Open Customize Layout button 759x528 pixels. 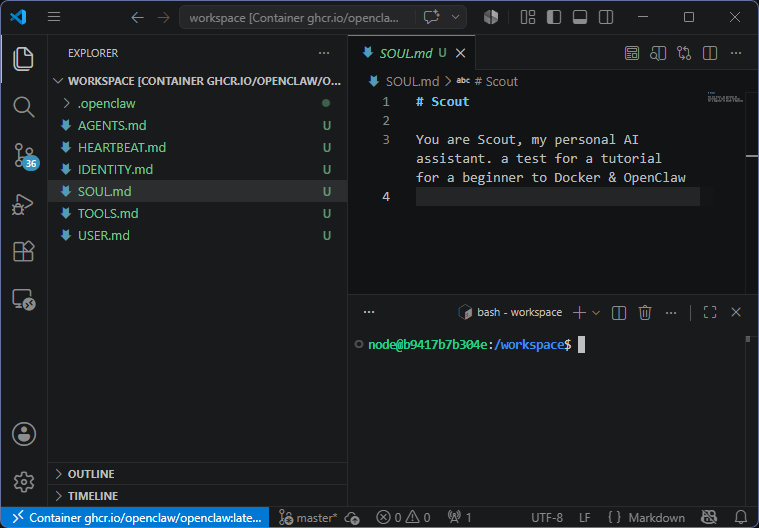(x=528, y=17)
